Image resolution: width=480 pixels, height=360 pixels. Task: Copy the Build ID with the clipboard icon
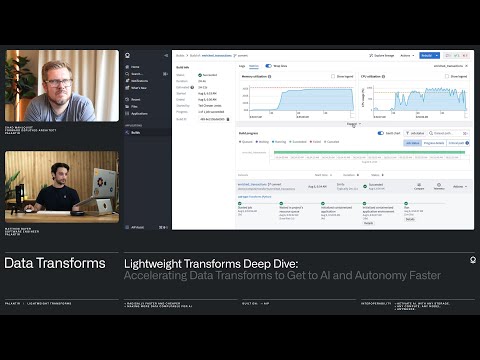[x=228, y=119]
